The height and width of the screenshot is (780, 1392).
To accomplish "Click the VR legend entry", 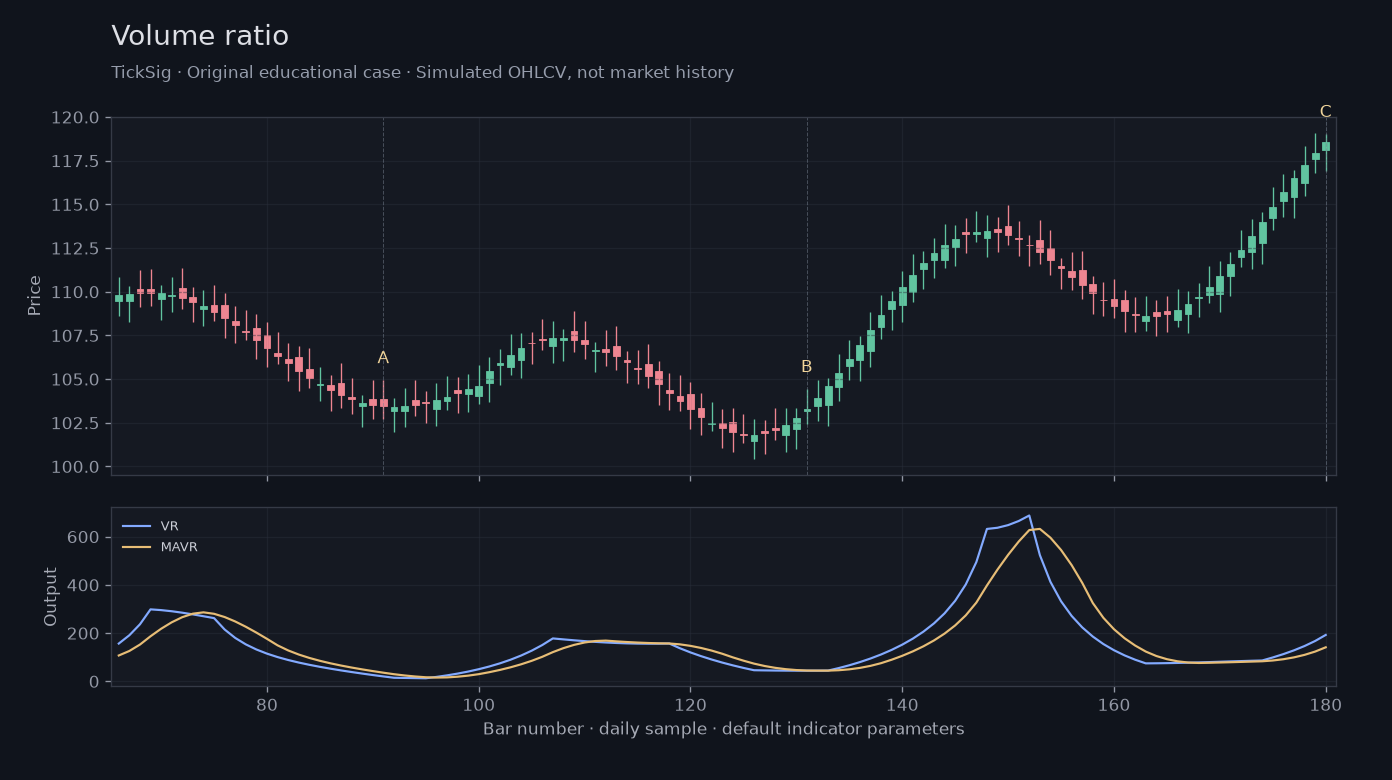I will [151, 526].
